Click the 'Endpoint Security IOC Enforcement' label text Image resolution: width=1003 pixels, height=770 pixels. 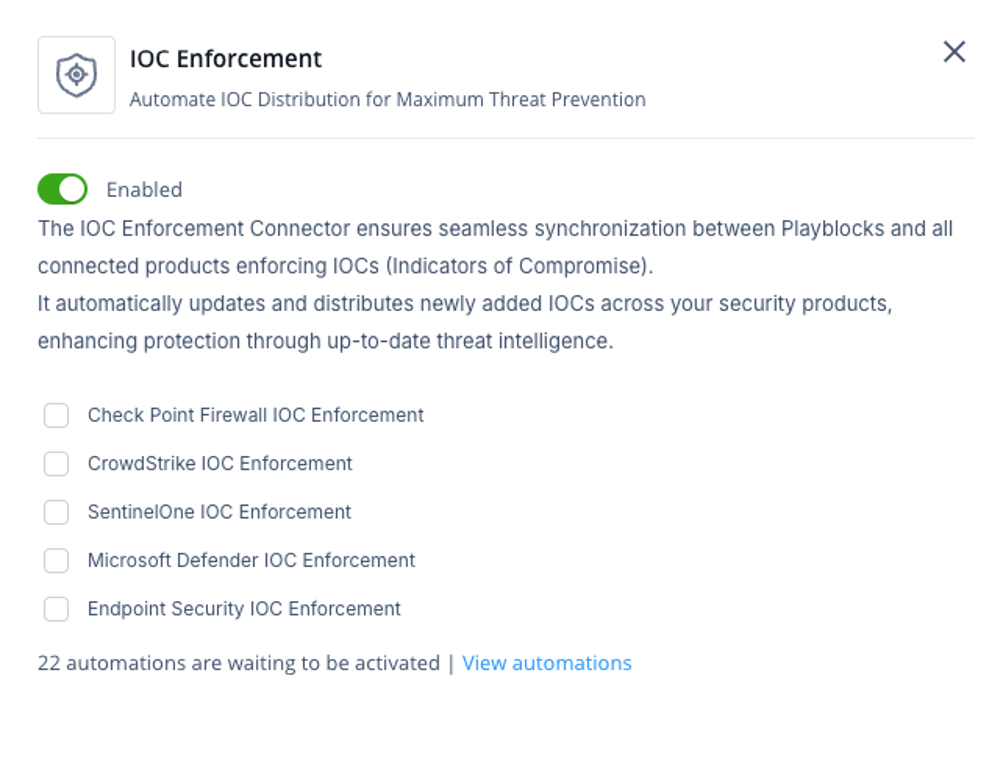(x=244, y=609)
